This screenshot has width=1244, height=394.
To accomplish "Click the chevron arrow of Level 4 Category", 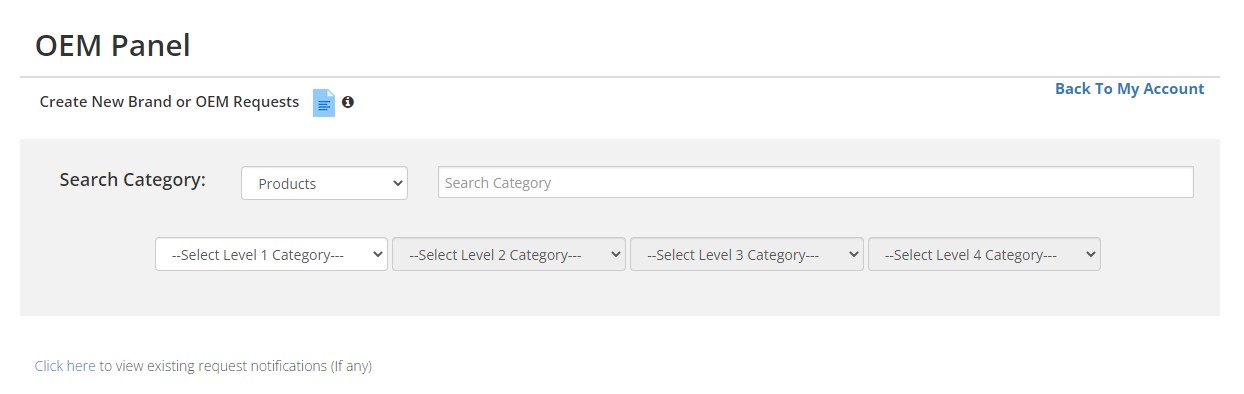I will coord(1090,254).
